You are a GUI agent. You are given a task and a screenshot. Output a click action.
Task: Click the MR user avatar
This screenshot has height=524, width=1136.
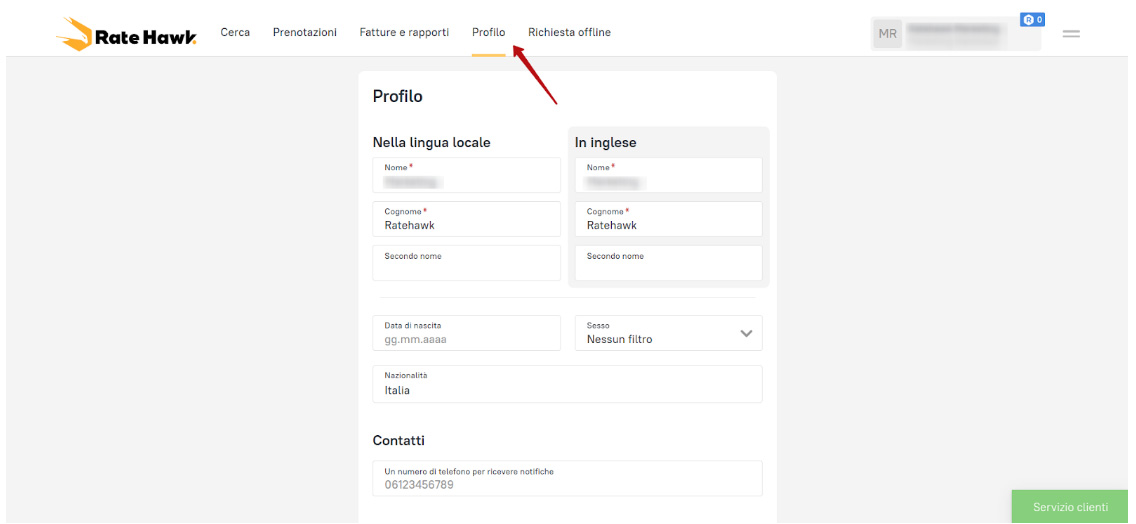coord(887,34)
